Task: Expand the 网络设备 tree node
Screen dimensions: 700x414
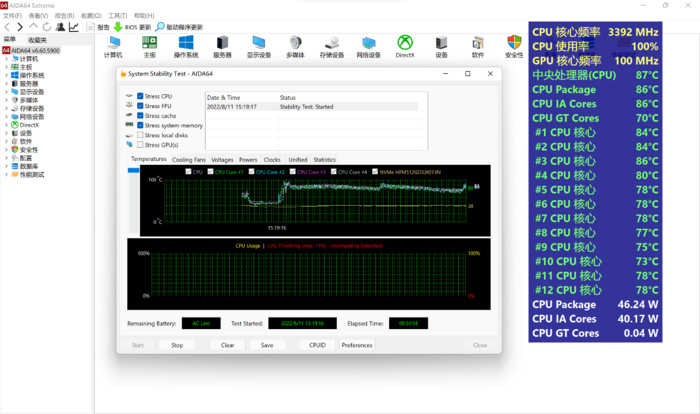Action: tap(6, 117)
